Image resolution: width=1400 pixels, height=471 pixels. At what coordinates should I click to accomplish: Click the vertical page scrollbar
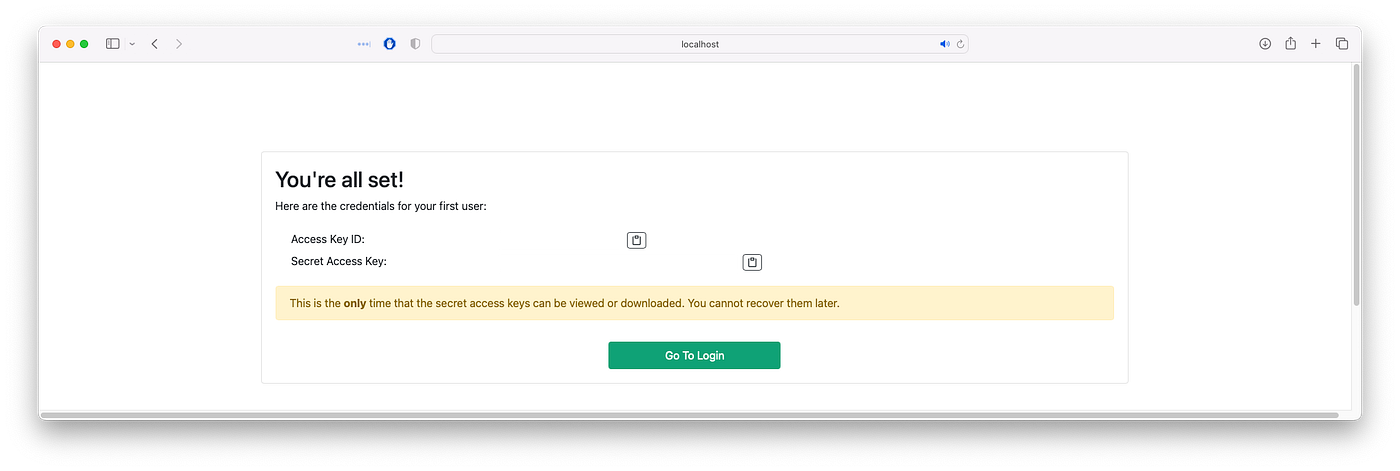coord(1356,185)
